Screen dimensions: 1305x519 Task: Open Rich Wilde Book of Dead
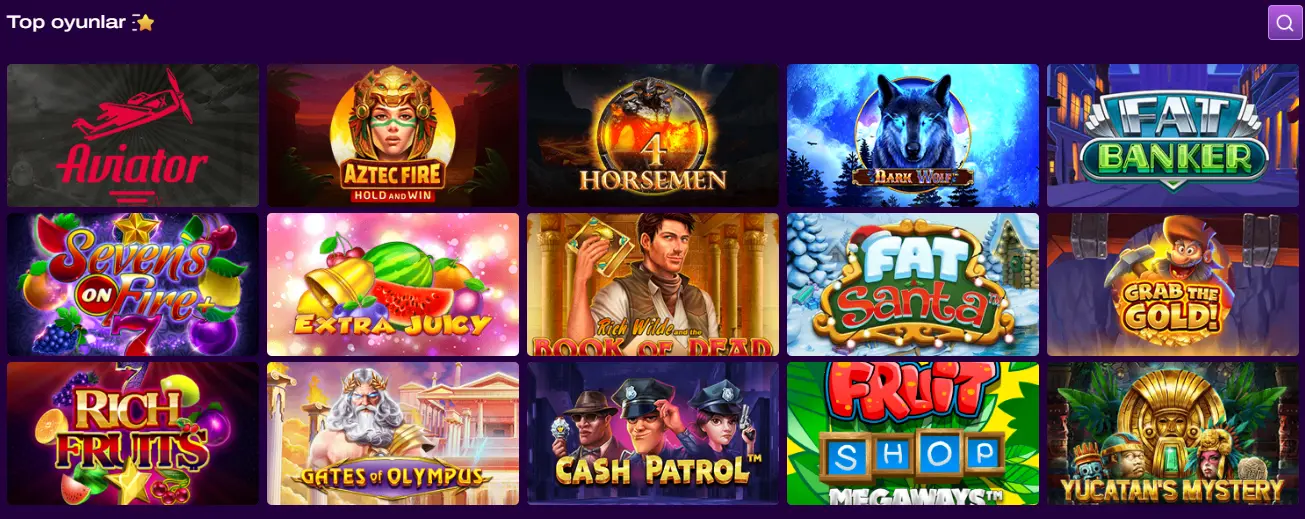(x=653, y=284)
